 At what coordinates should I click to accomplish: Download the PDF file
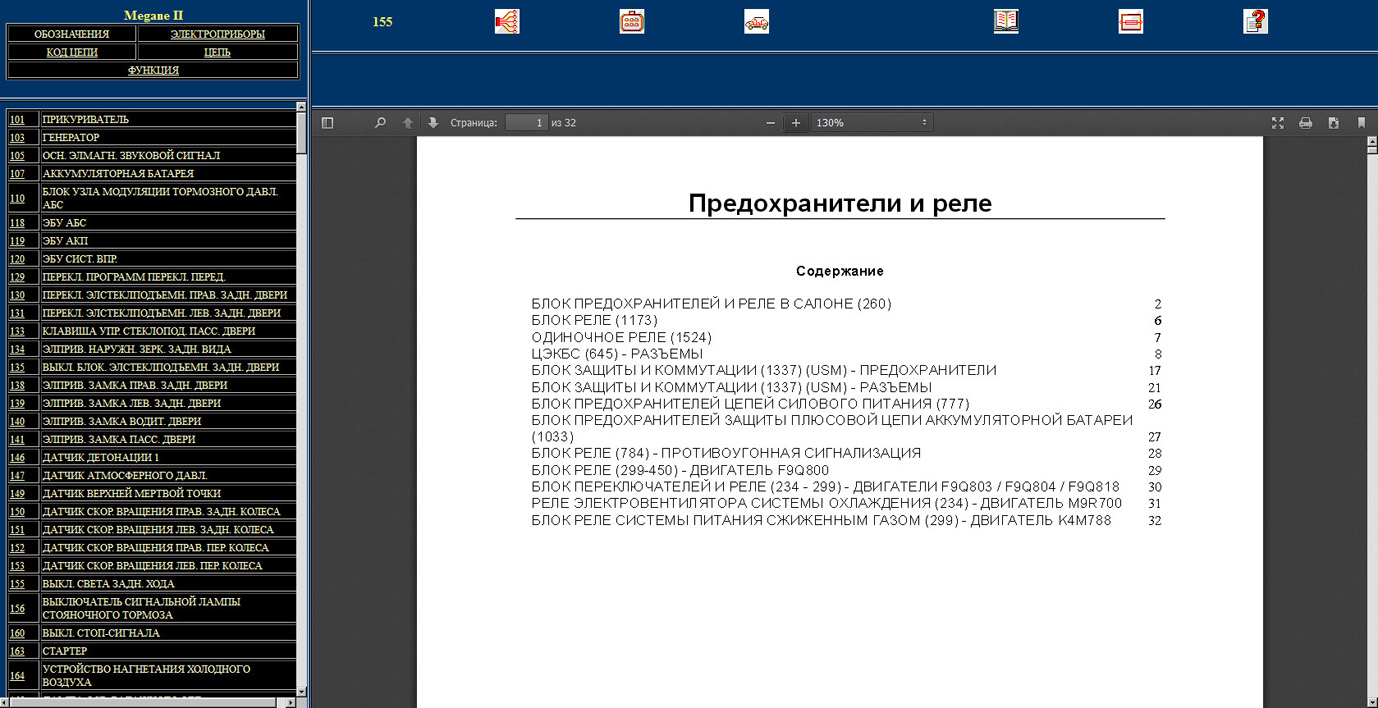point(1333,123)
